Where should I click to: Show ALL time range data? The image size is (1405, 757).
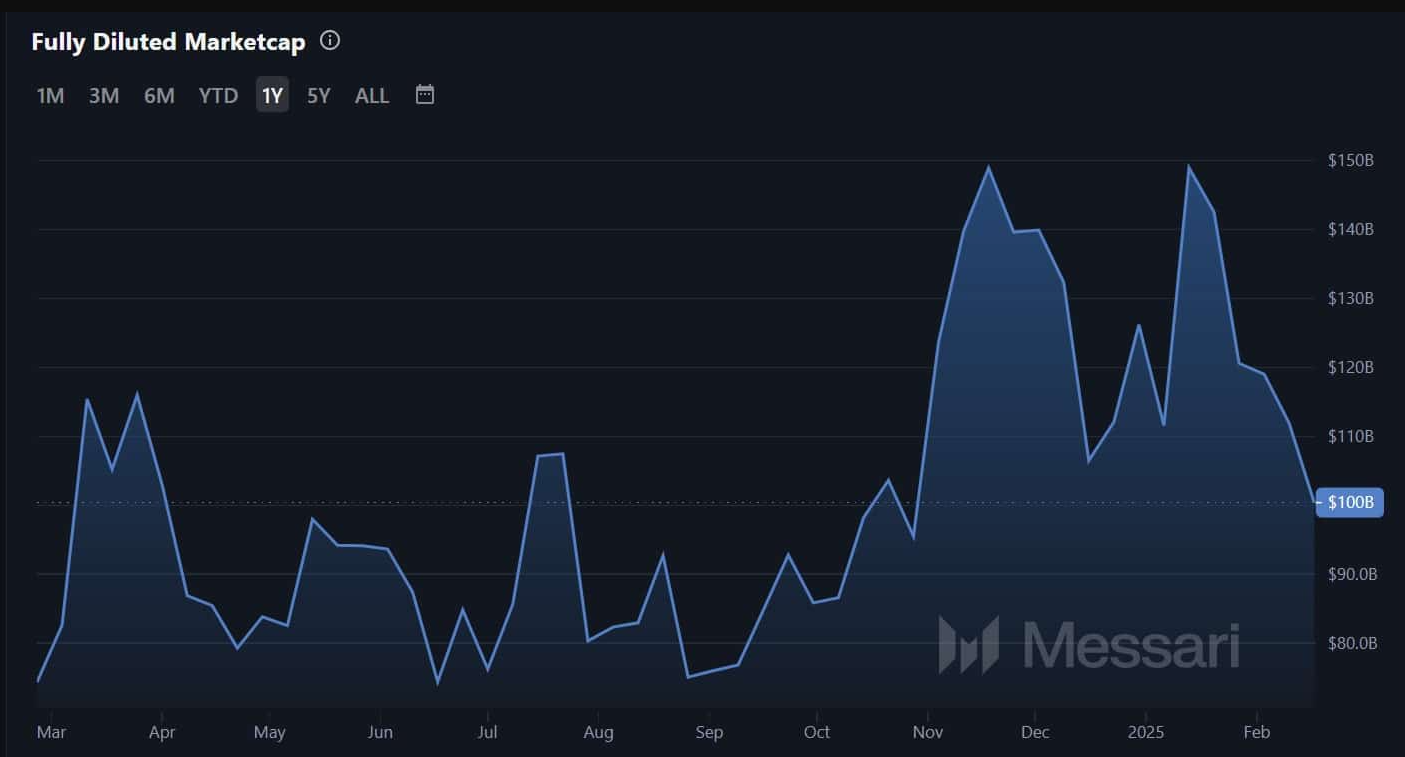tap(372, 95)
